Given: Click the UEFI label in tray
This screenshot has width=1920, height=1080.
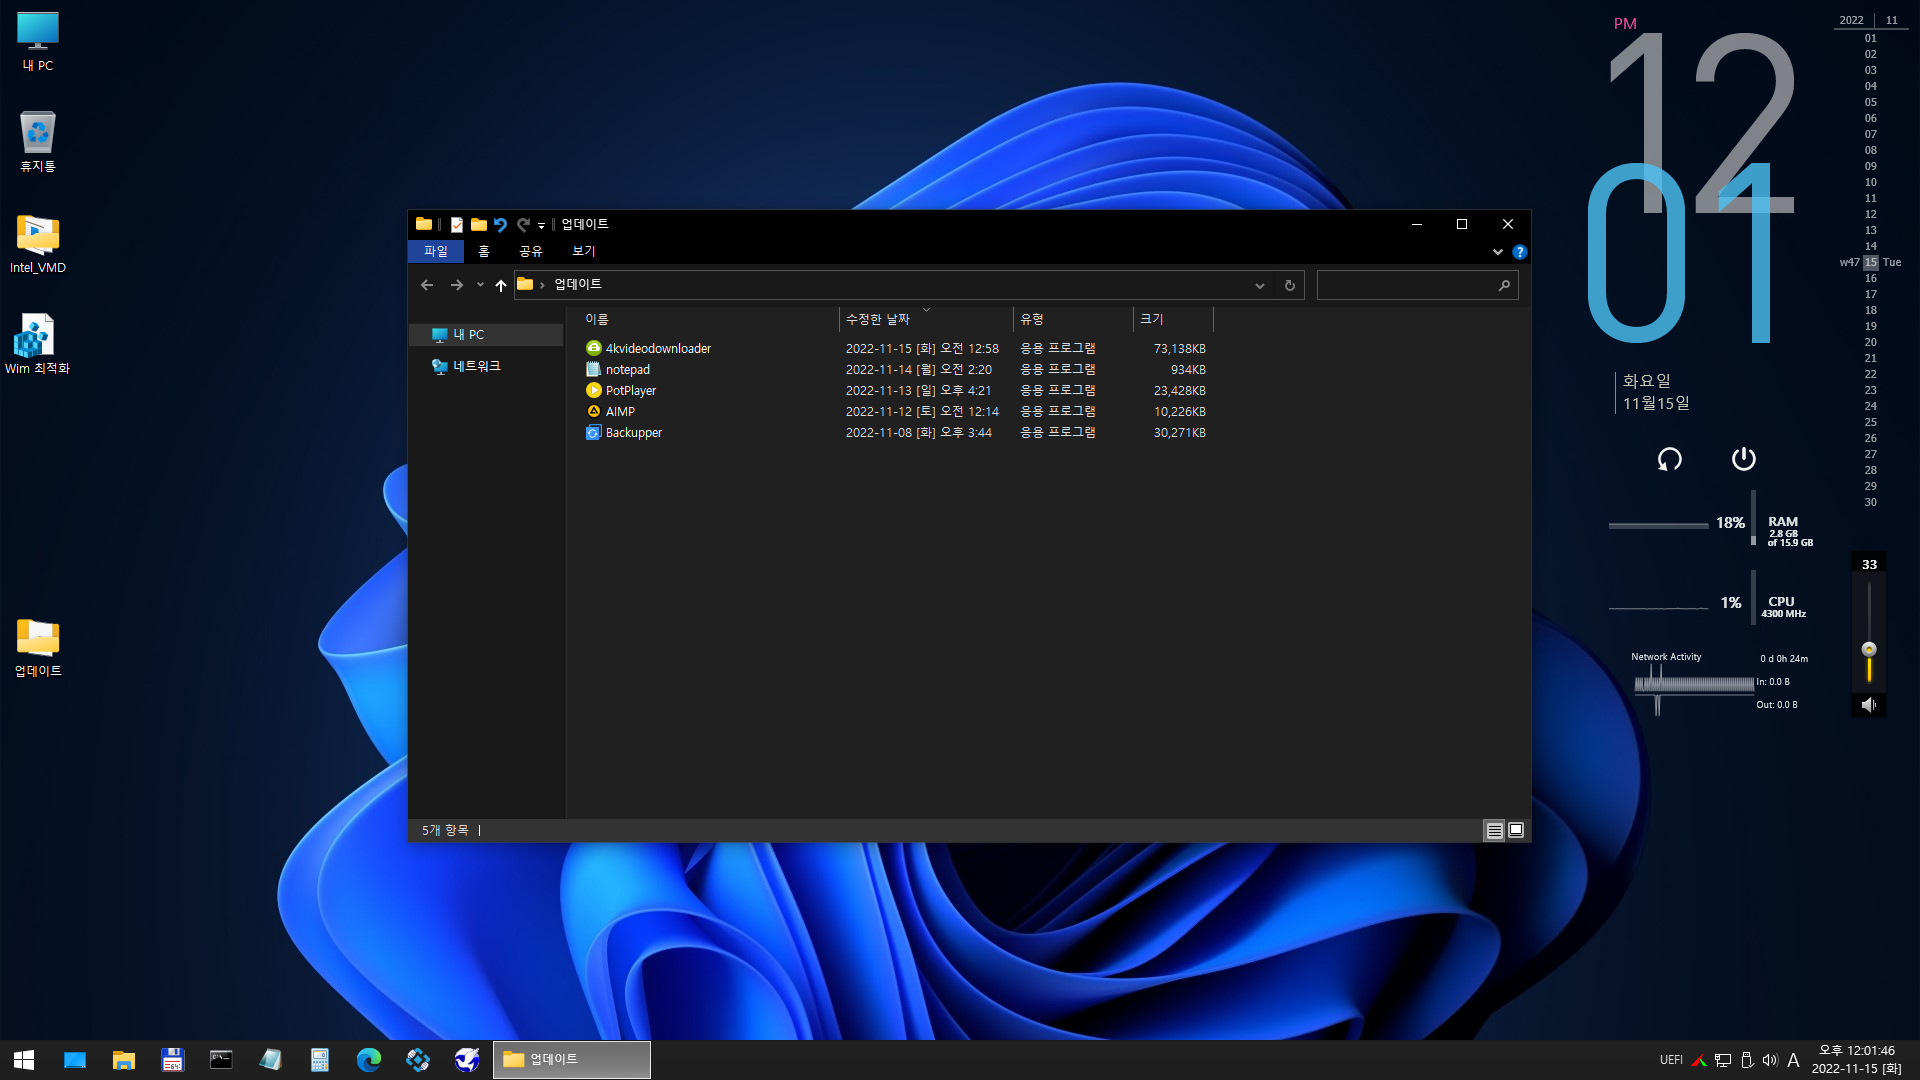Looking at the screenshot, I should tap(1671, 1060).
